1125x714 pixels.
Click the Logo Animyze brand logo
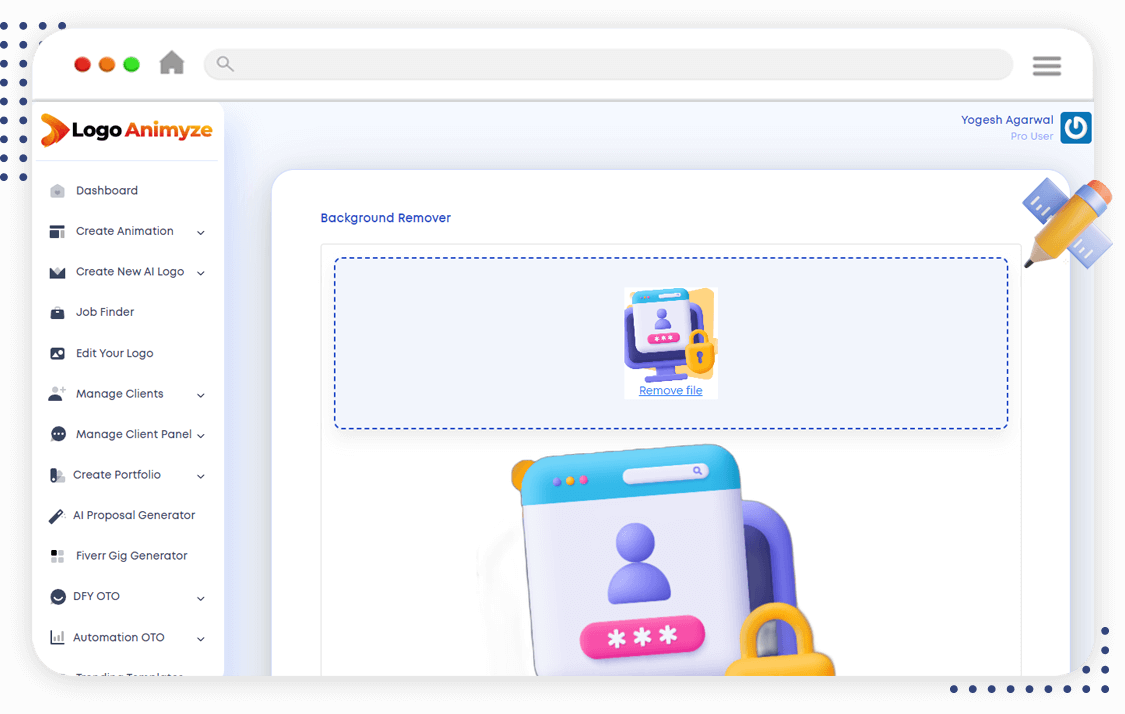point(126,130)
